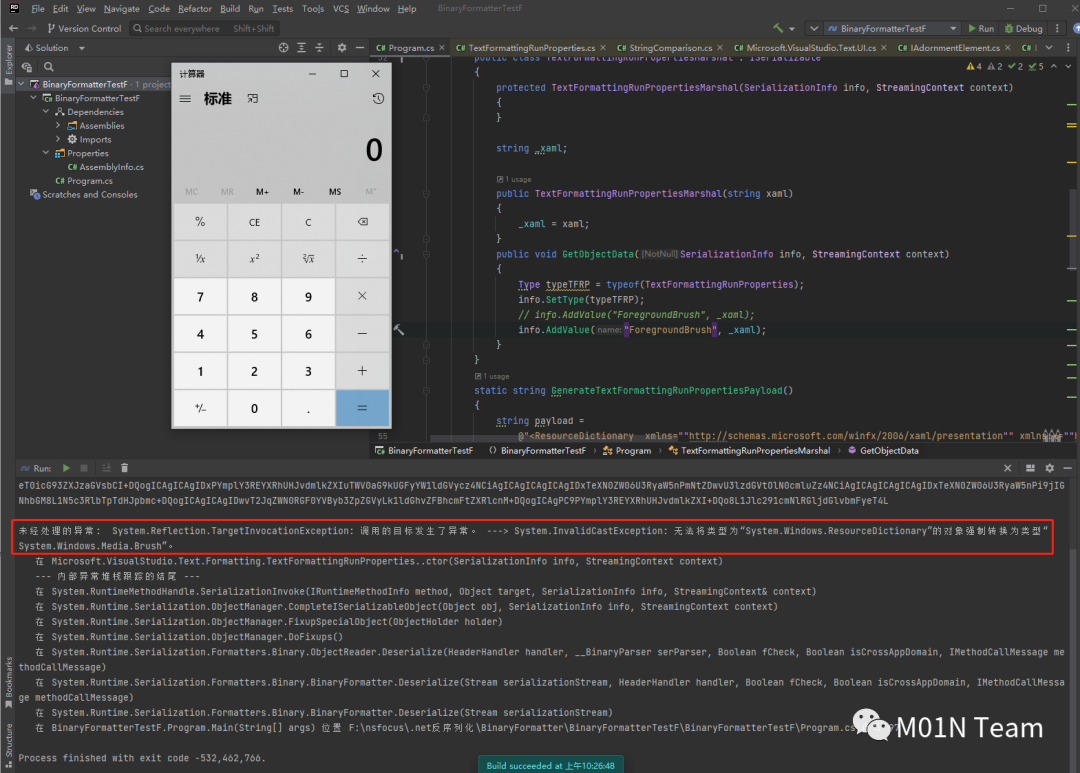Click the quick-fix hammer icon in editor gutter
Viewport: 1080px width, 773px height.
click(x=399, y=330)
